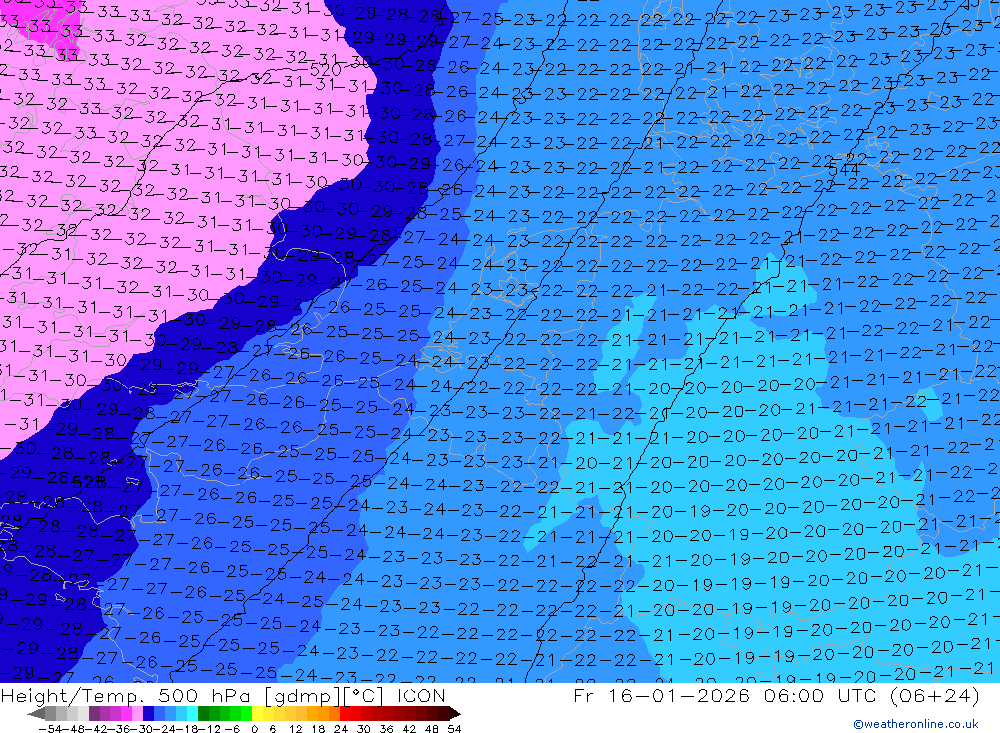Click the cyan legend swatch above -18
Viewport: 1000px width, 733px height.
point(192,714)
